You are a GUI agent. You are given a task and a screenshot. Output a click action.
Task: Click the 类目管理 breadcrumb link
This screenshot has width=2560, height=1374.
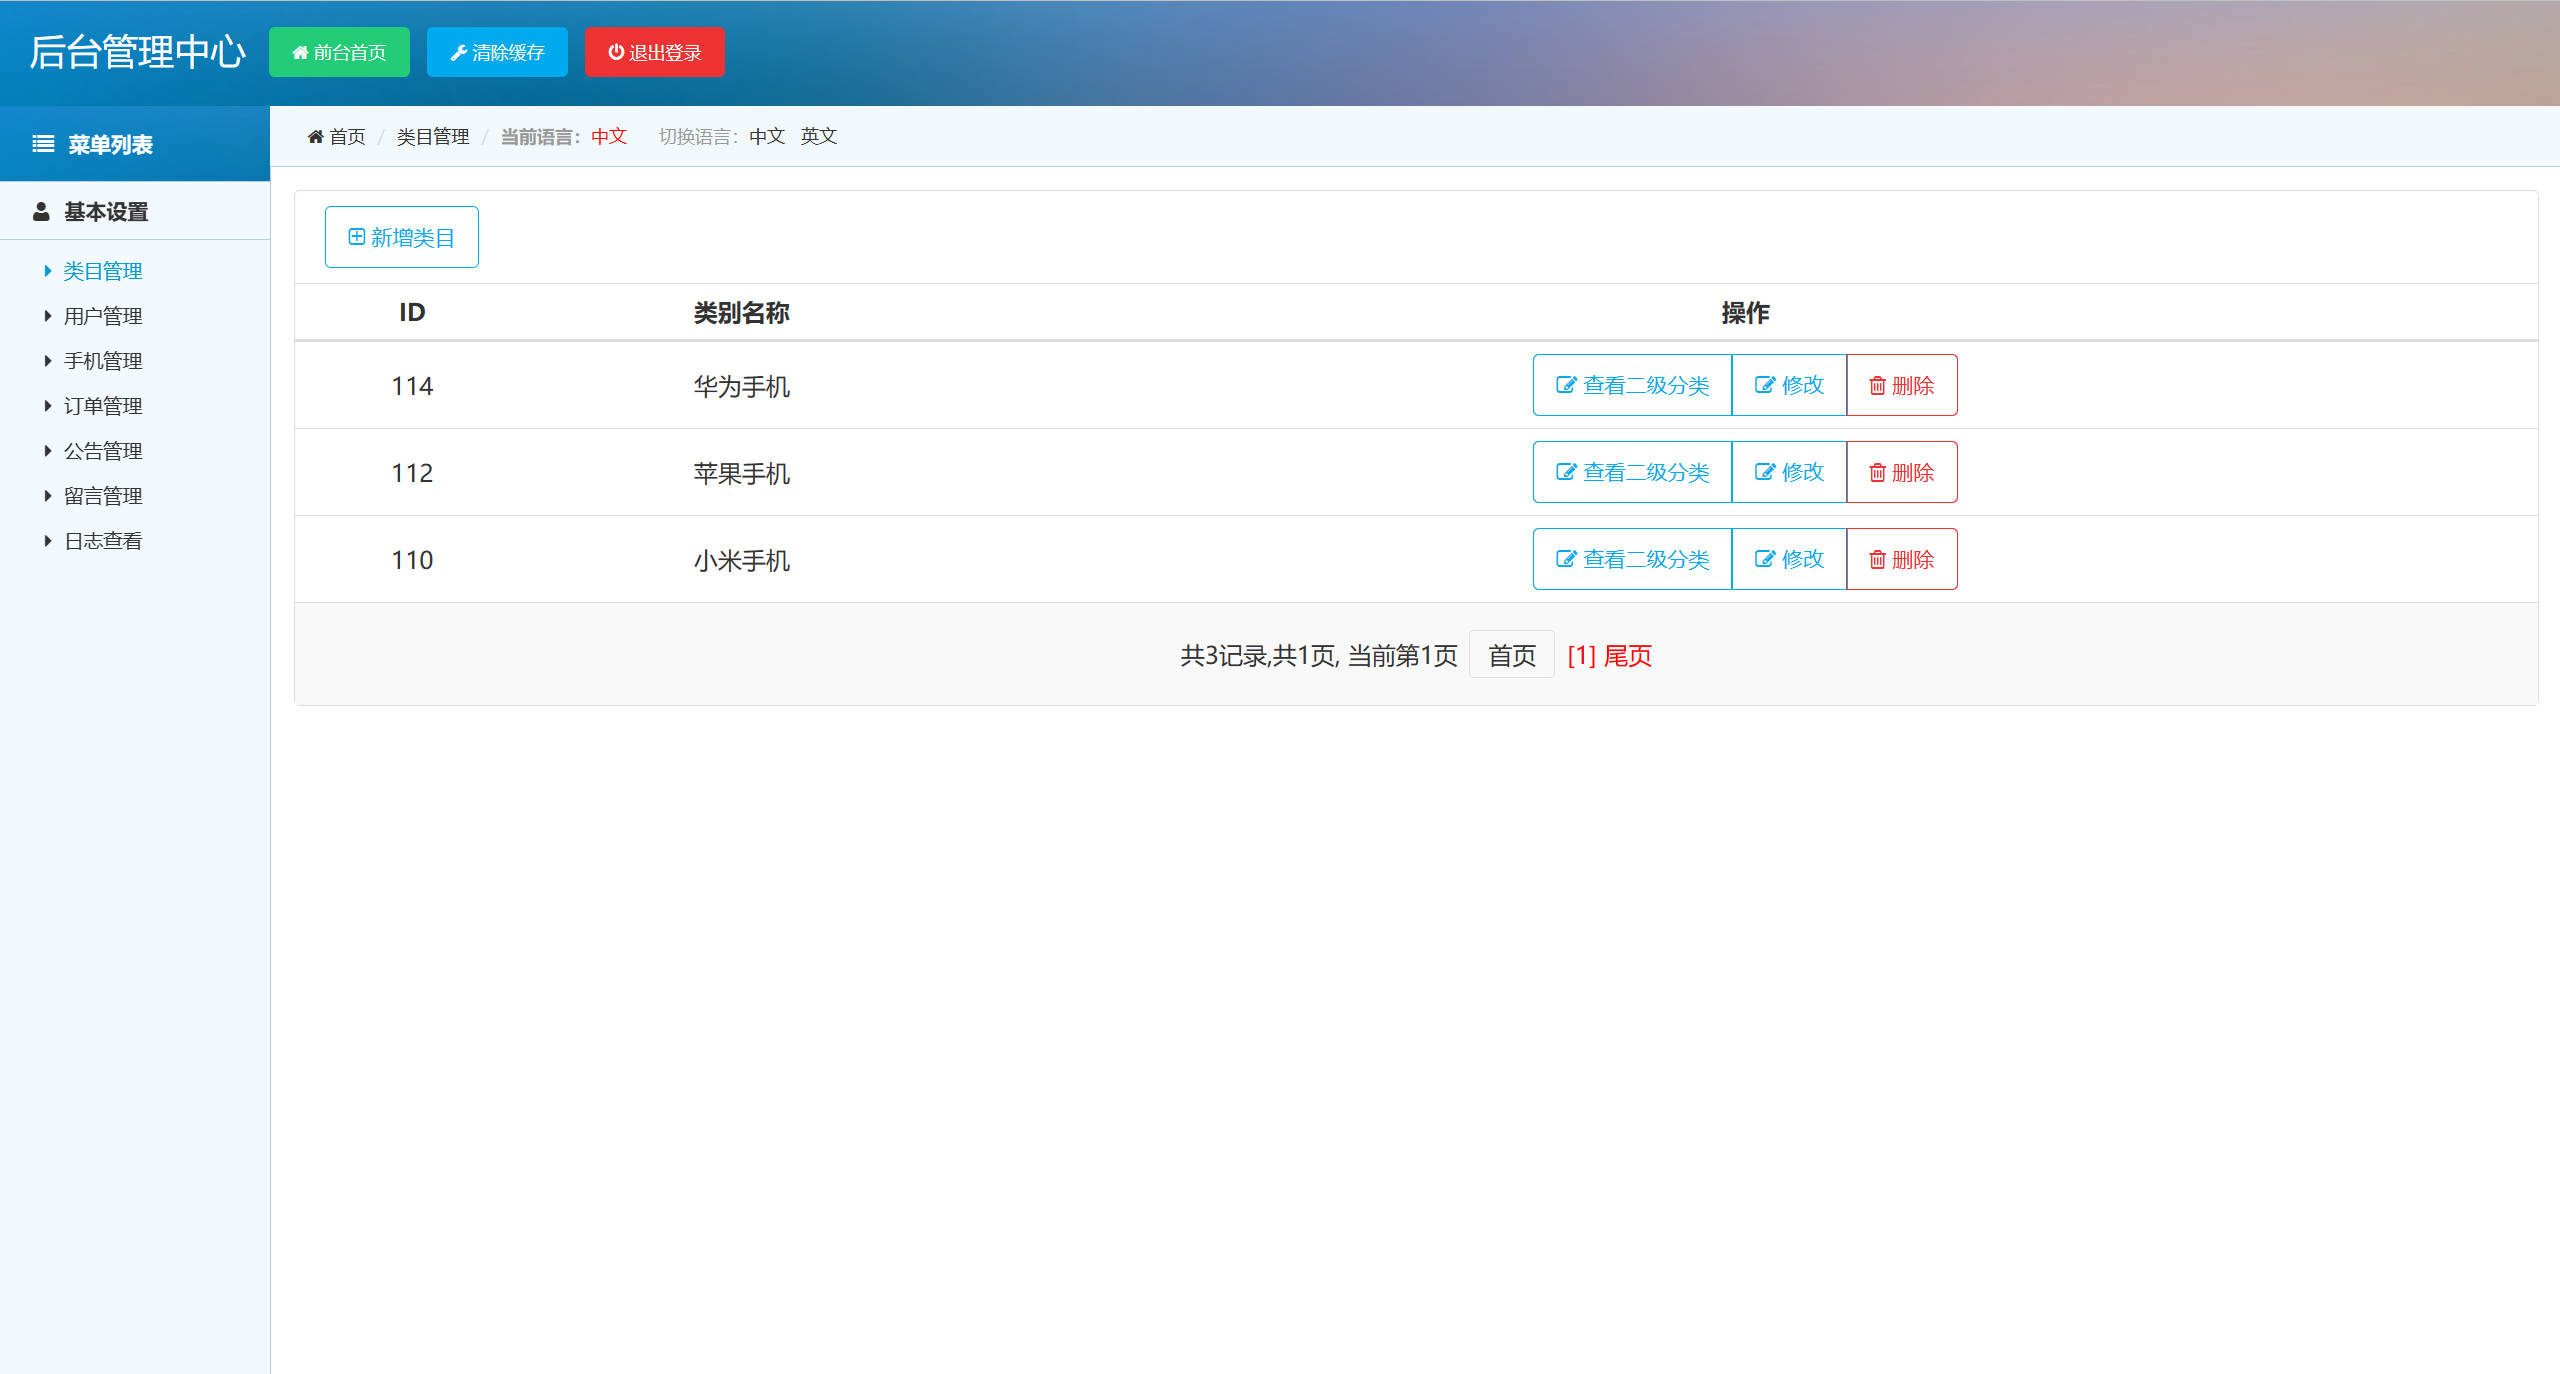(x=431, y=136)
